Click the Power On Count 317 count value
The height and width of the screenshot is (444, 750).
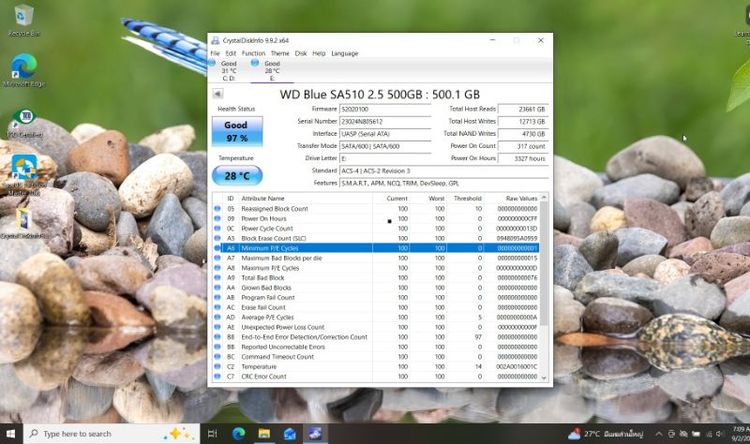[x=523, y=146]
